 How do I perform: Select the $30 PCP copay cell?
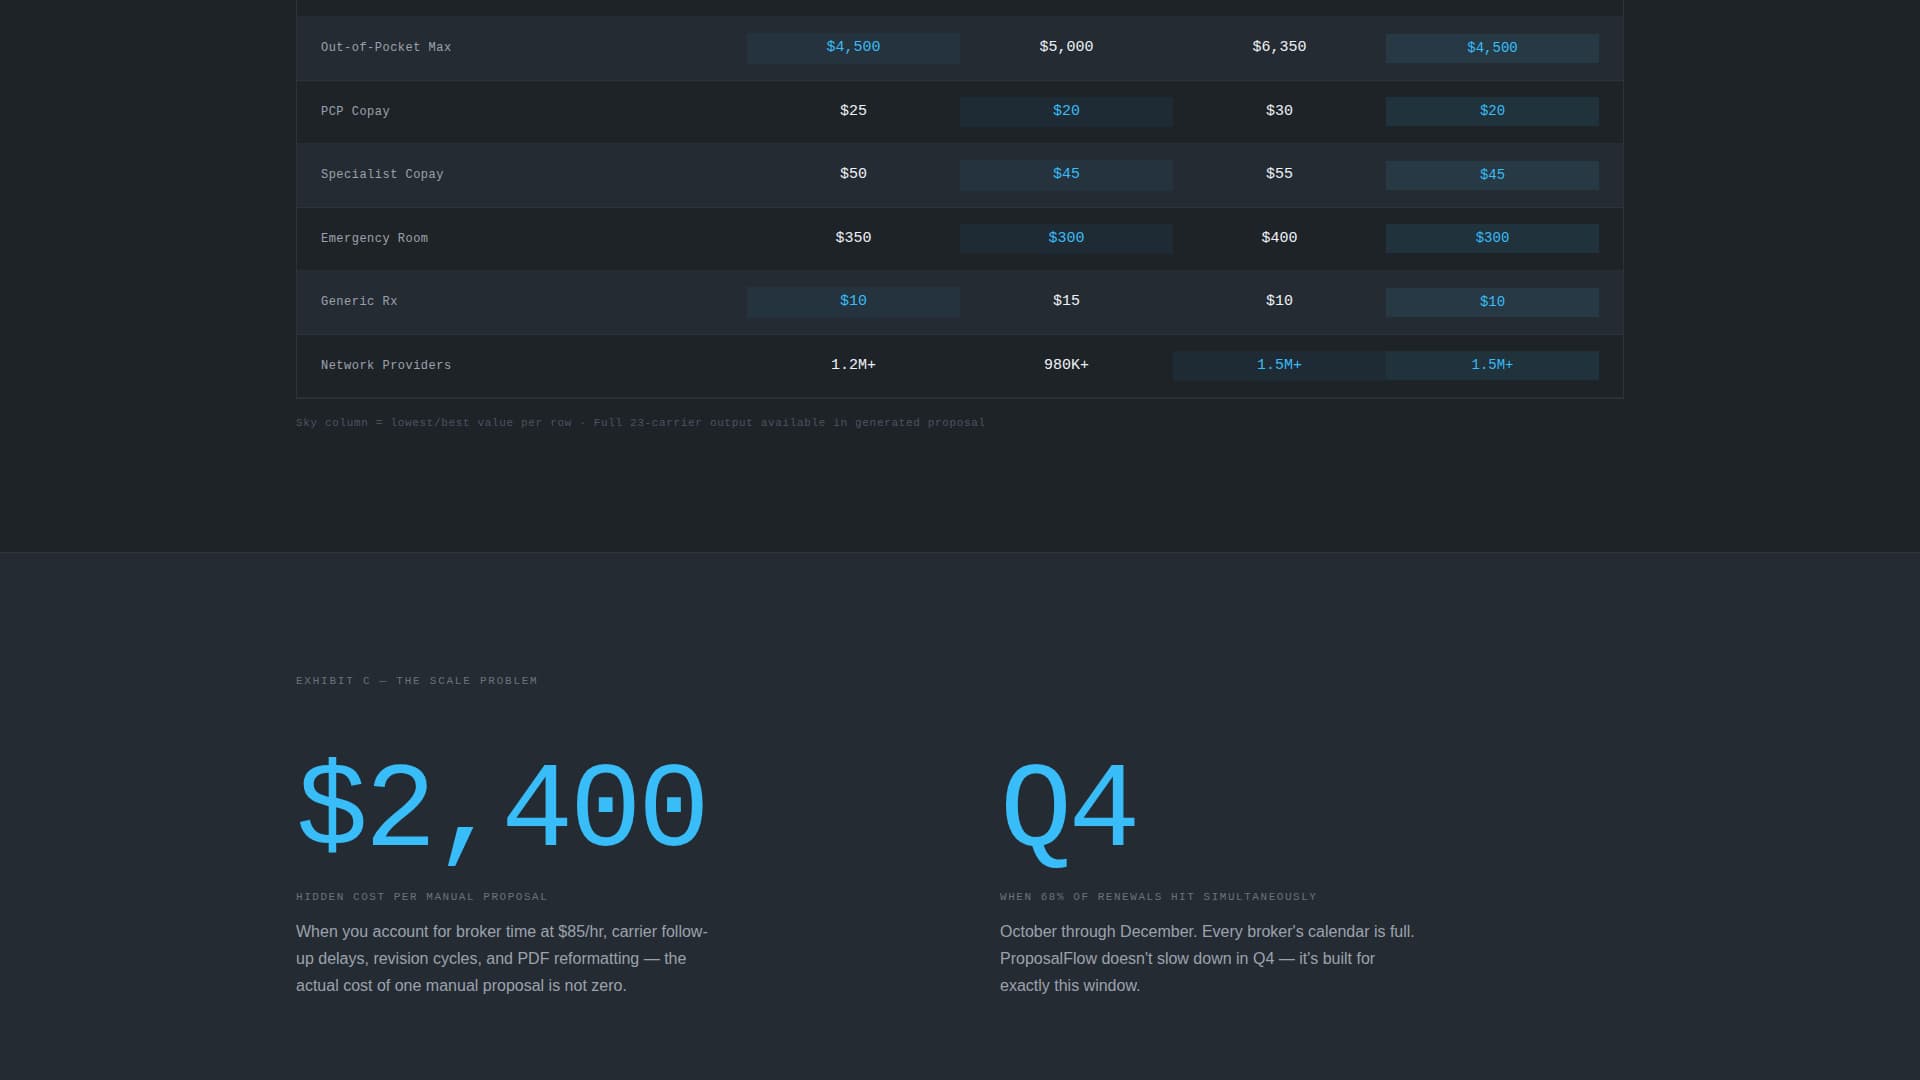[1279, 111]
